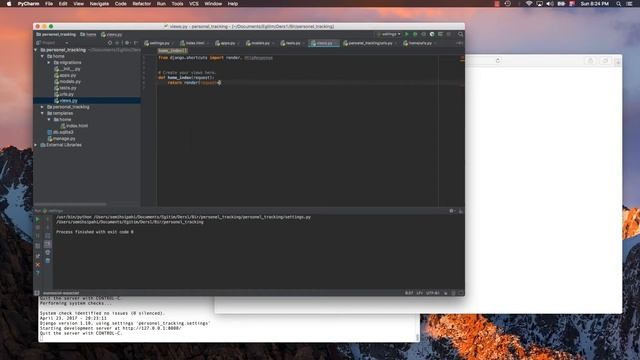Select apps.py in project tree

coord(67,75)
